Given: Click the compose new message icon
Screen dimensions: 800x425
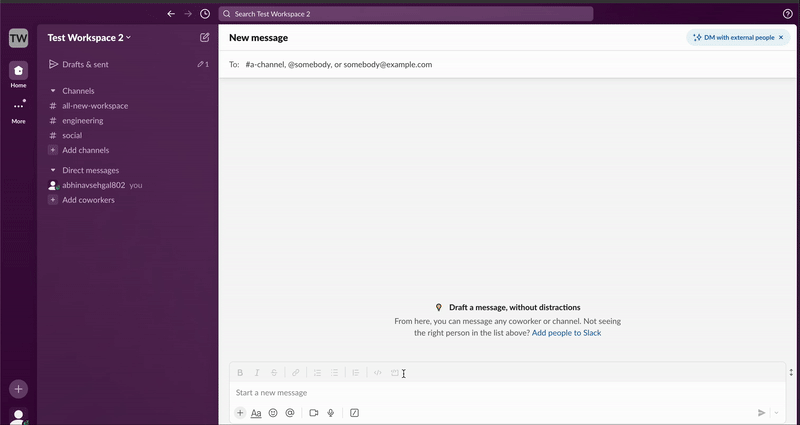Looking at the screenshot, I should tap(205, 37).
